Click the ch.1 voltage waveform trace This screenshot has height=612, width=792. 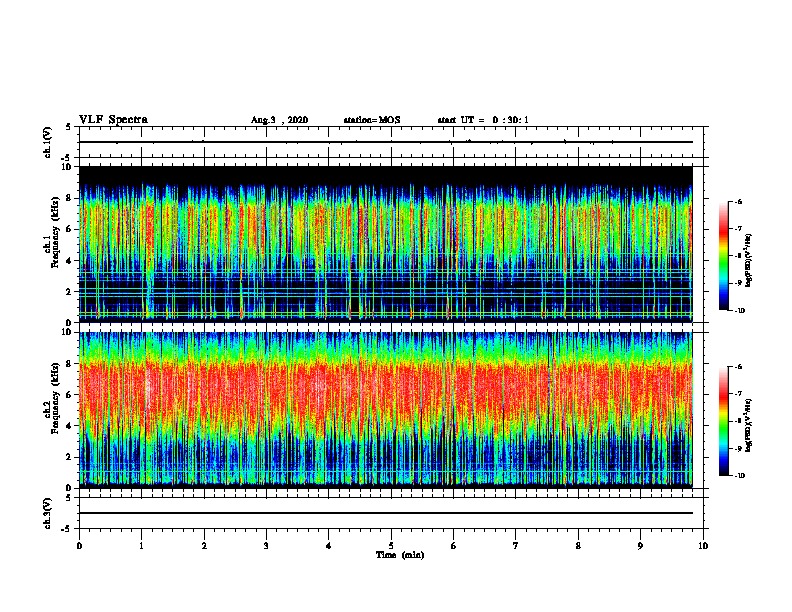[386, 142]
